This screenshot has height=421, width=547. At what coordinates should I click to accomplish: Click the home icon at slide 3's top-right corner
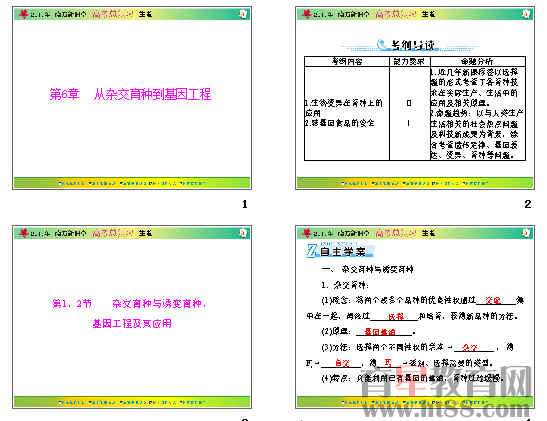click(x=243, y=233)
